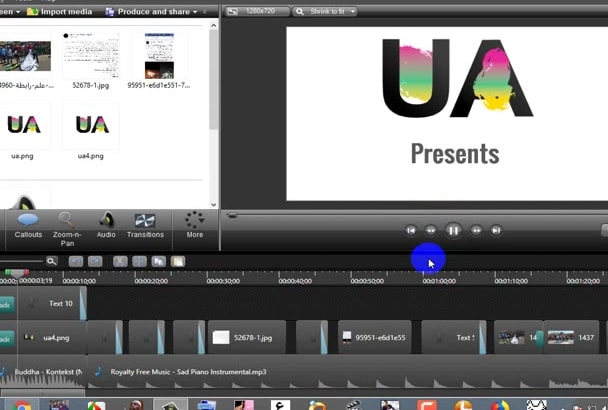Click the track label beside ua4.png

coord(7,339)
